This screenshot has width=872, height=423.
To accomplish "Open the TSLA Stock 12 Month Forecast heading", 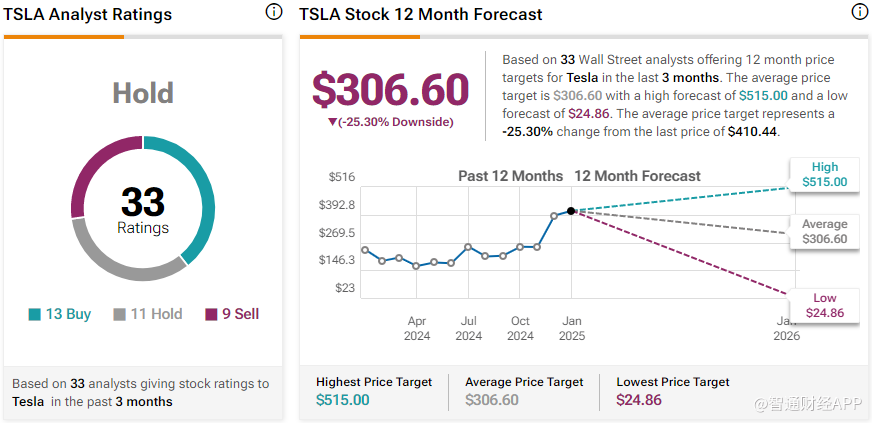I will tap(421, 15).
